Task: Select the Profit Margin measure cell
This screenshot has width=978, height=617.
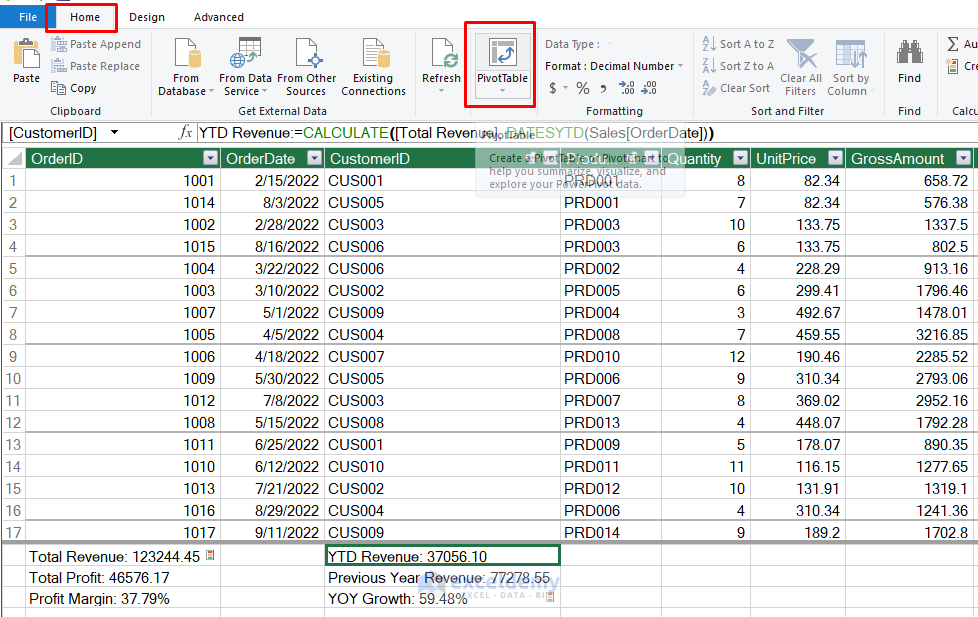Action: coord(123,599)
